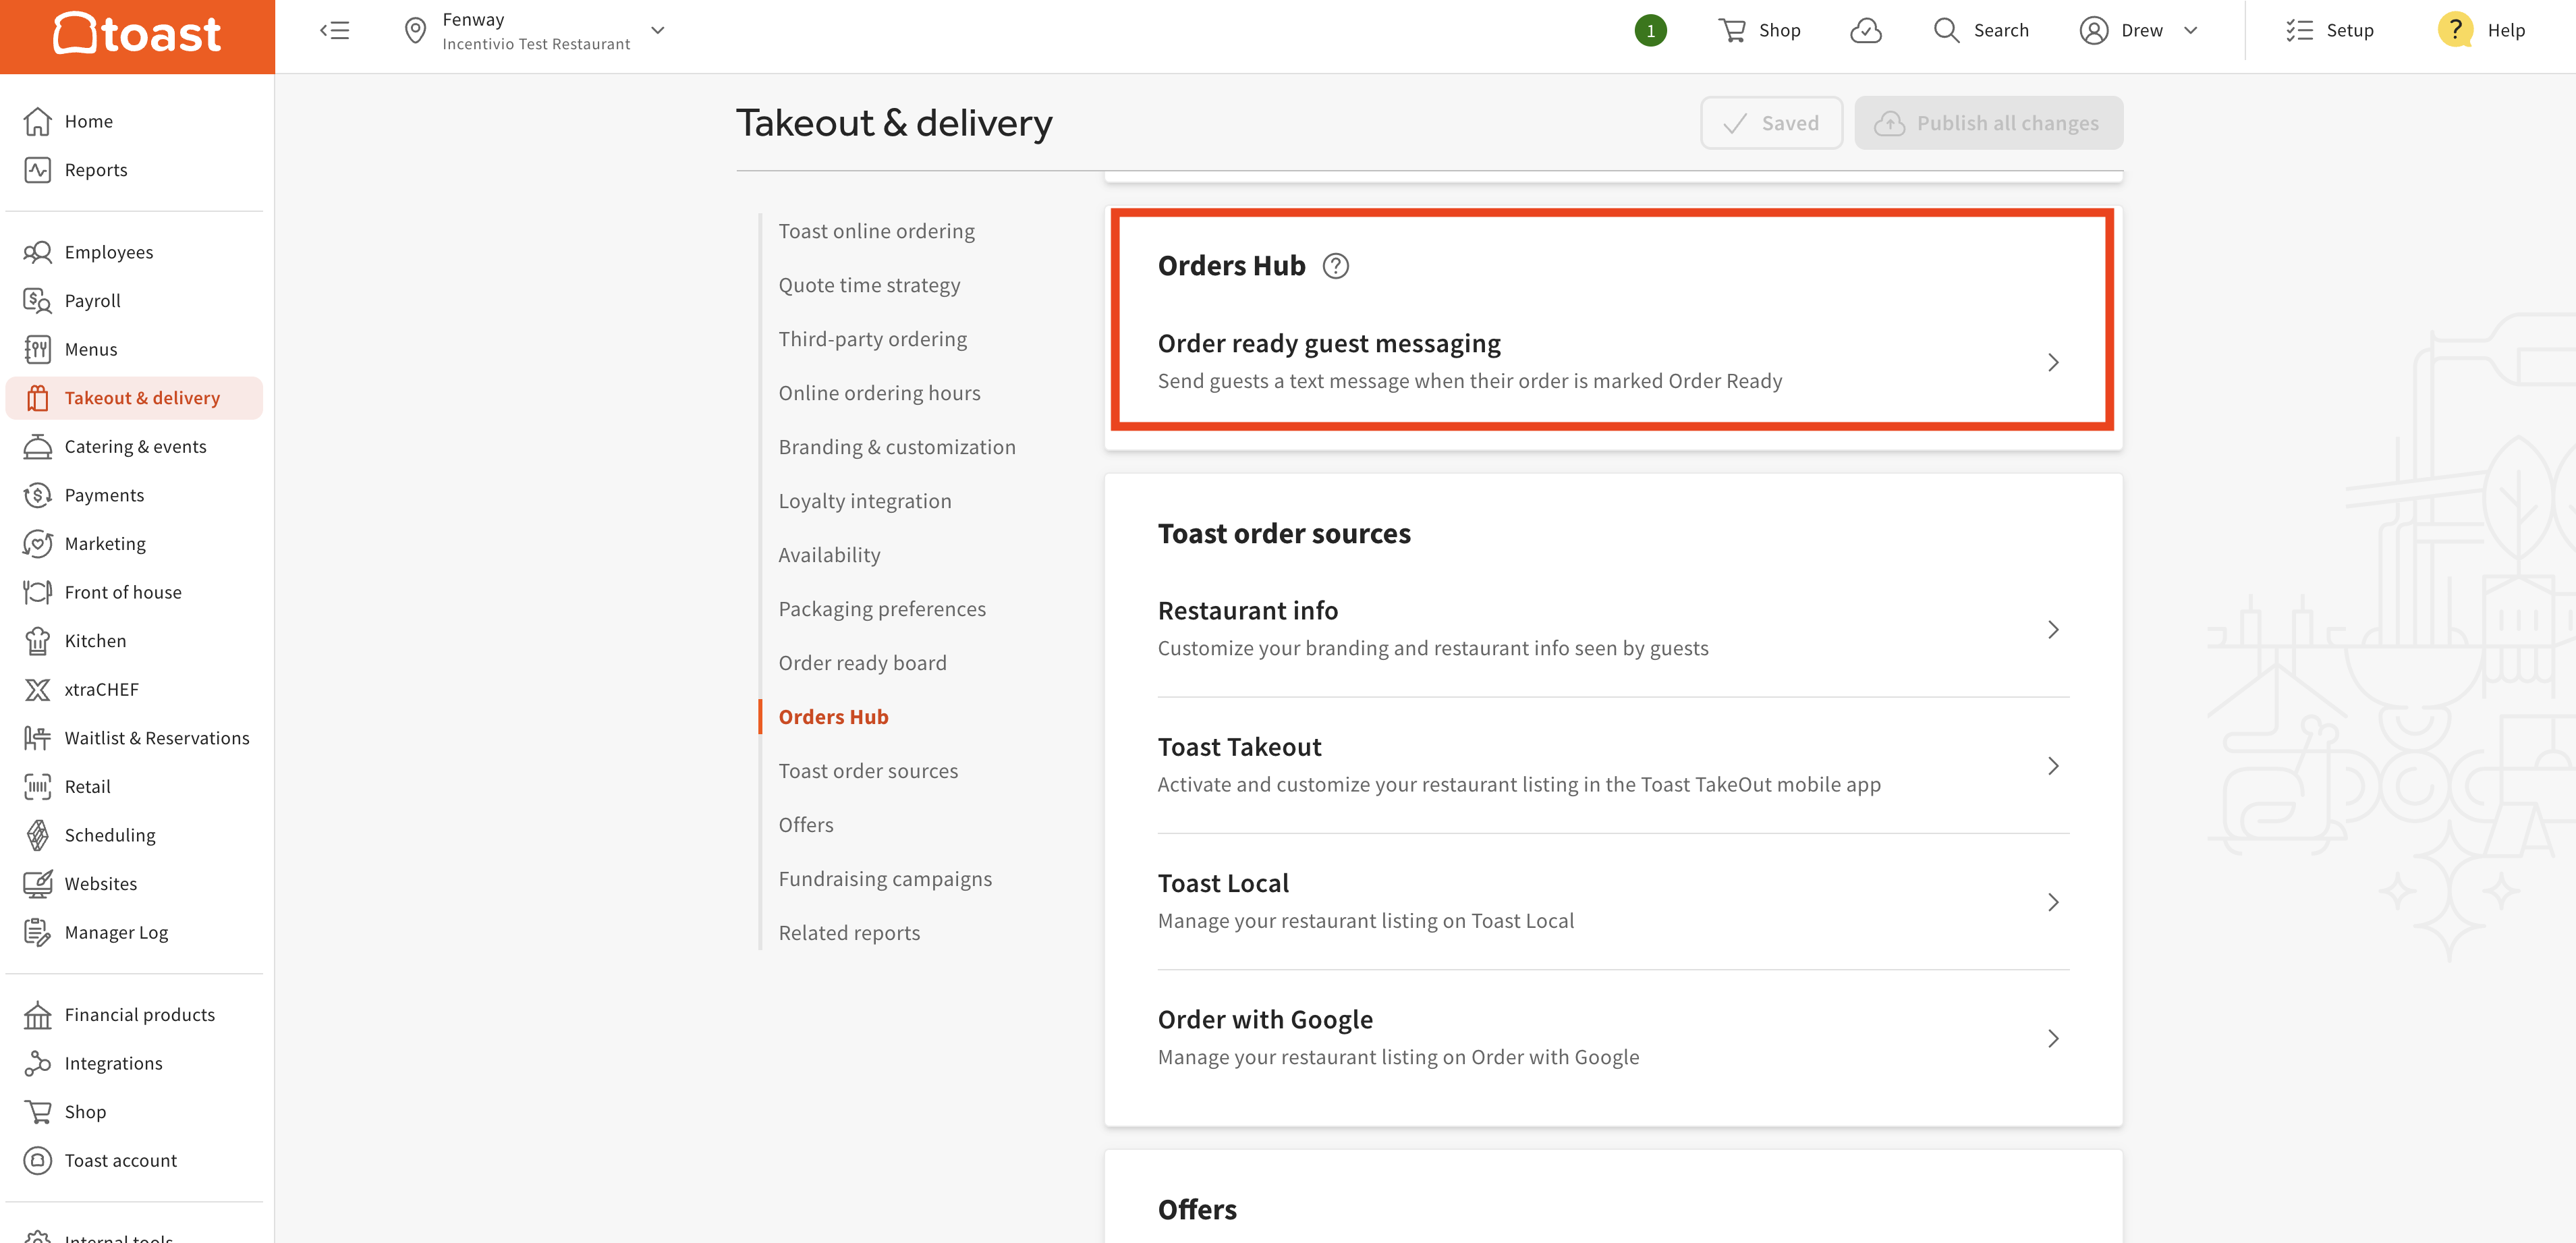Open Setup checklist in top bar
The height and width of the screenshot is (1243, 2576).
pos(2329,30)
